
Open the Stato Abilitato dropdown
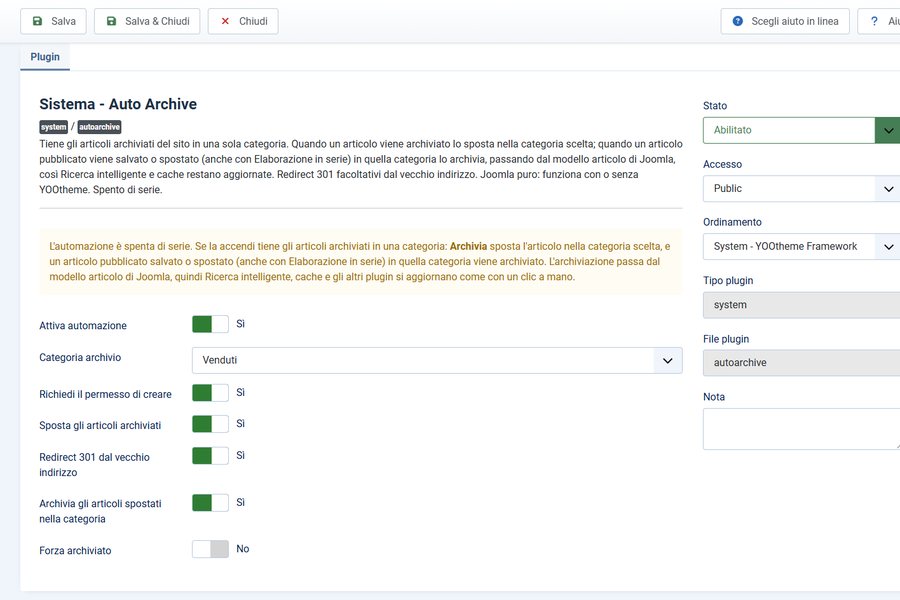801,130
